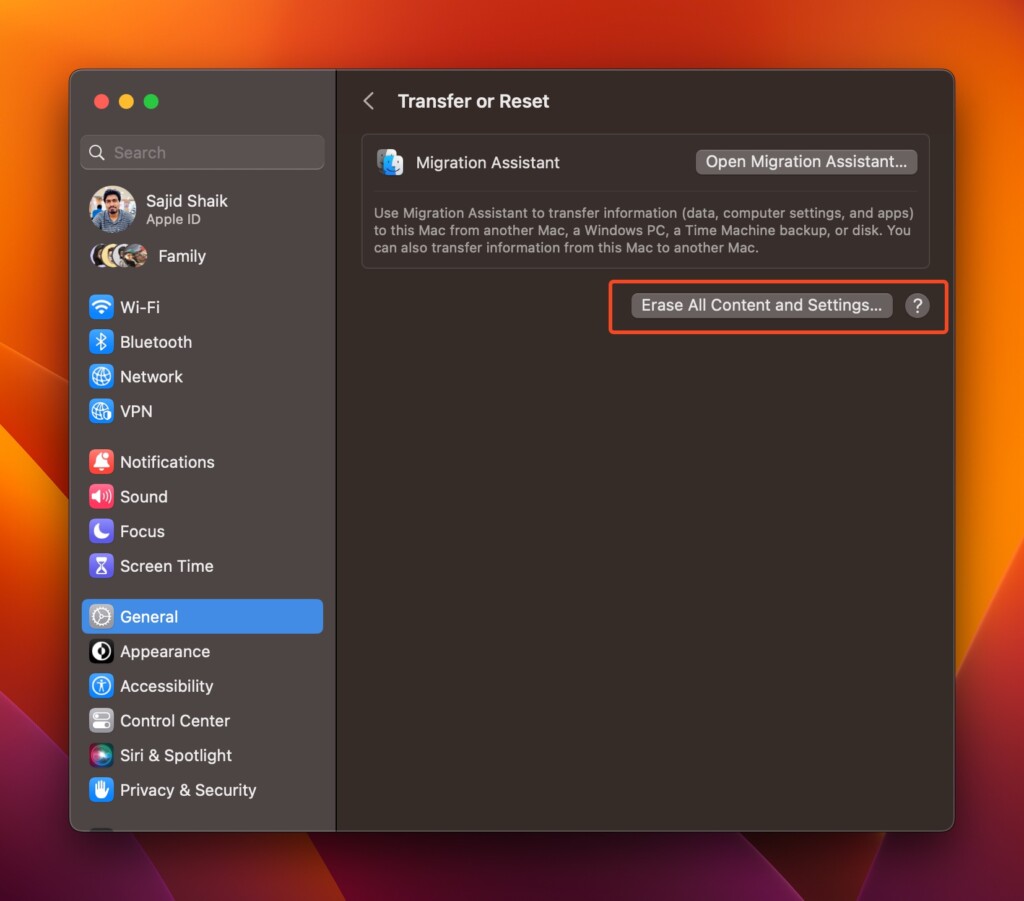Open Privacy & Security via the hand icon
Image resolution: width=1024 pixels, height=901 pixels.
point(101,790)
